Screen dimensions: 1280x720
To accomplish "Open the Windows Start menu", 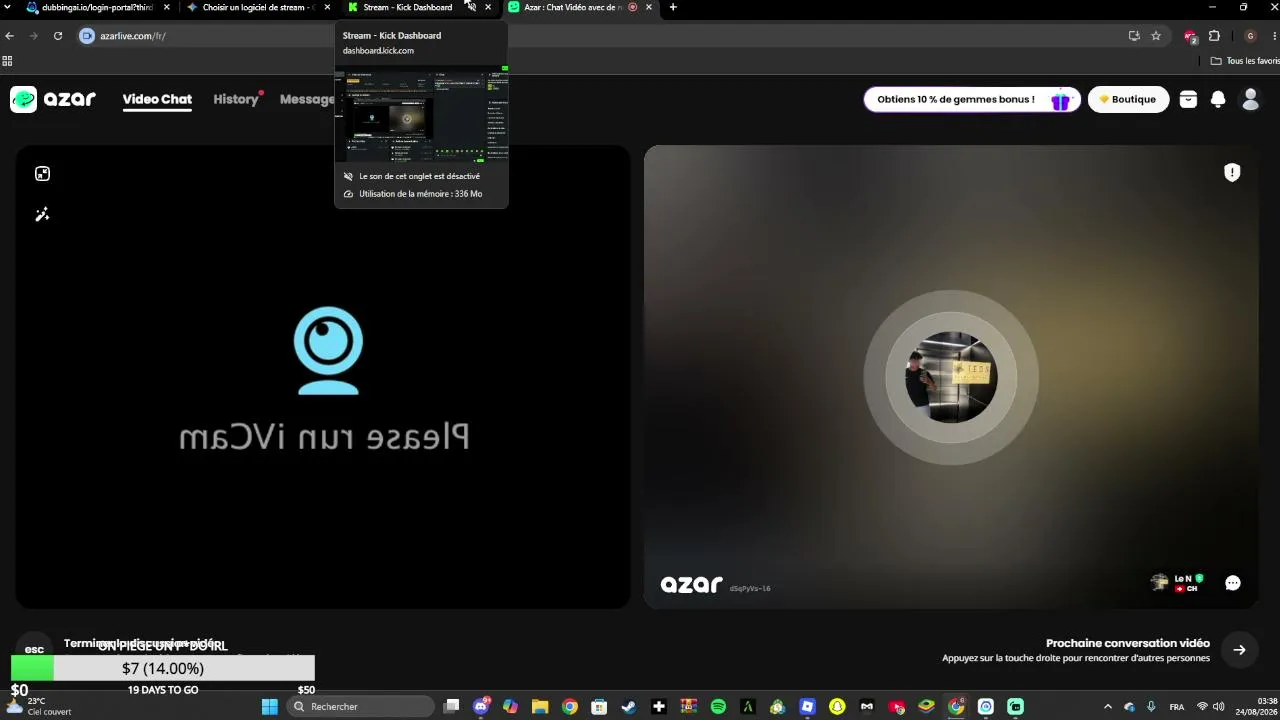I will pos(270,707).
